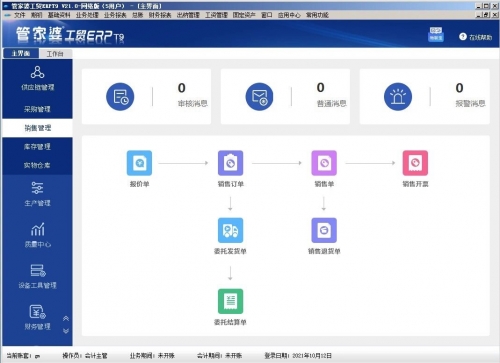Open the 销售退货单 sales return icon
This screenshot has height=363, width=500.
coord(324,230)
